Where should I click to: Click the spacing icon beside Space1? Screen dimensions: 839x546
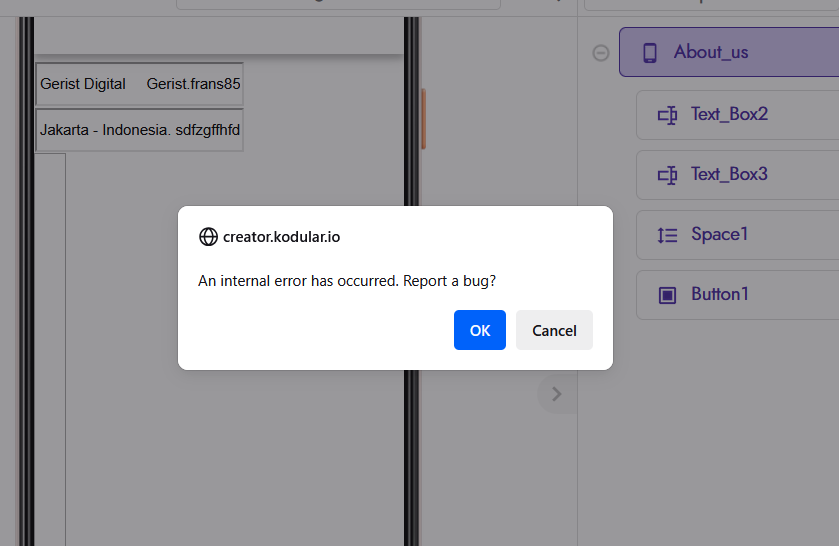point(667,235)
